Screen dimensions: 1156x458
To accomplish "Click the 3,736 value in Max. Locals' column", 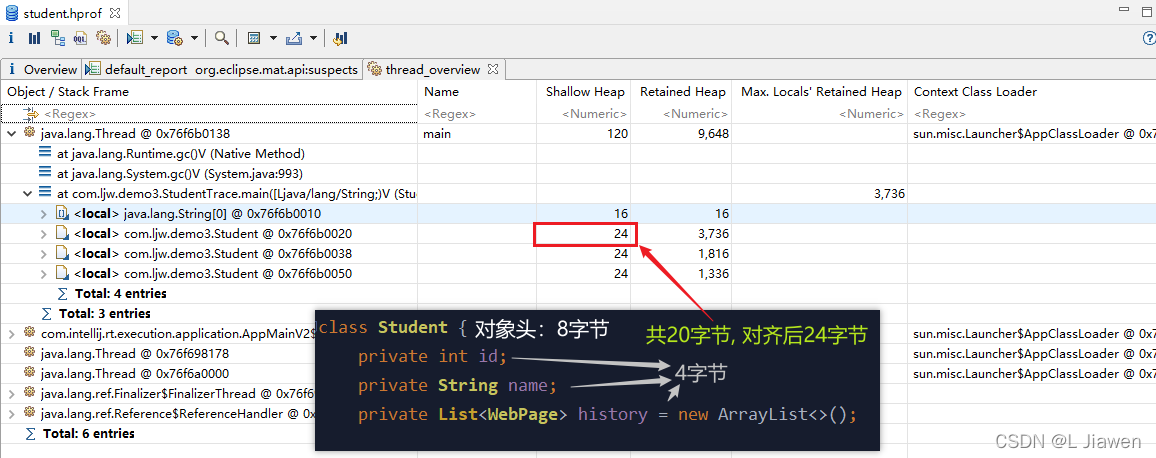I will click(887, 193).
